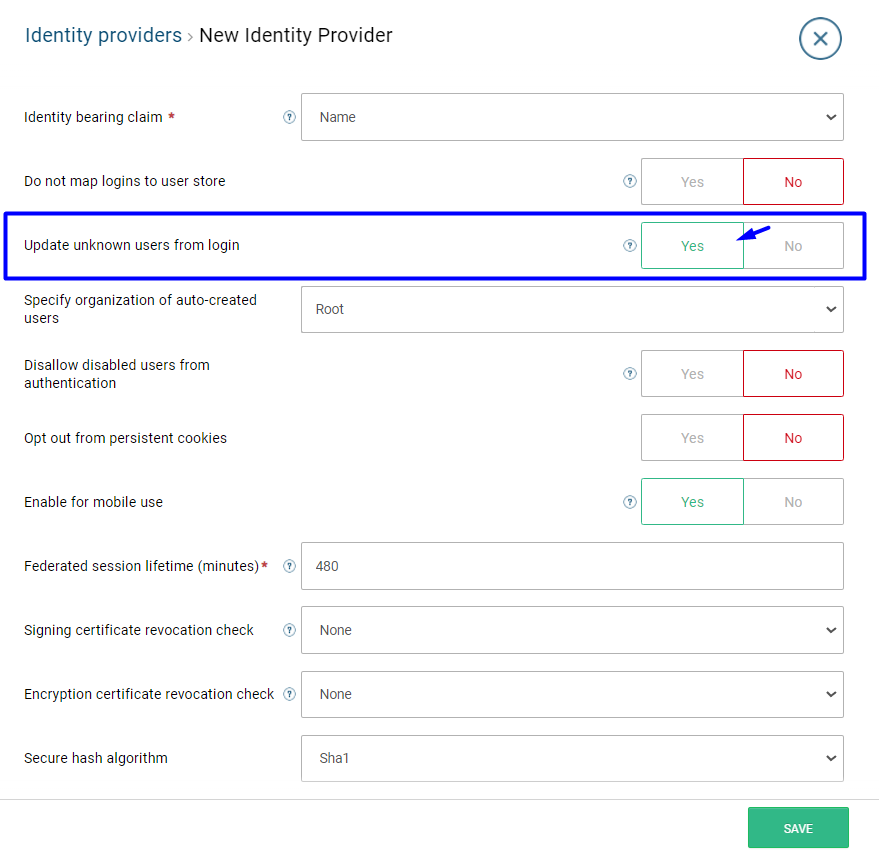Image resolution: width=879 pixels, height=854 pixels.
Task: Expand organization of auto-created users dropdown
Action: (572, 310)
